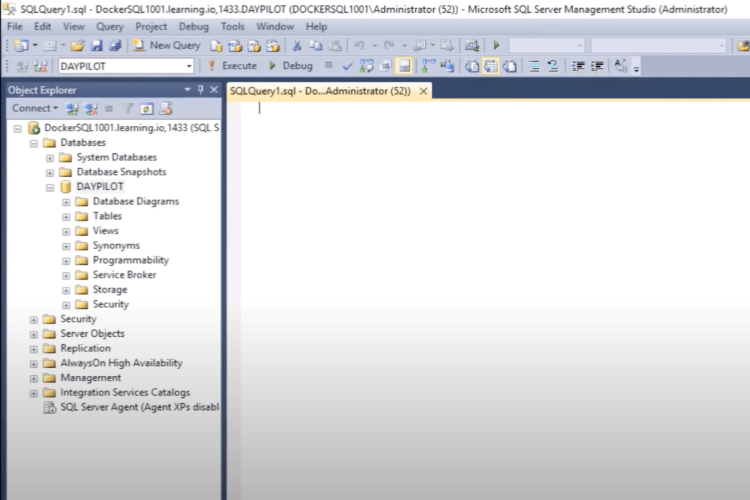
Task: Open the Help menu
Action: [x=316, y=26]
